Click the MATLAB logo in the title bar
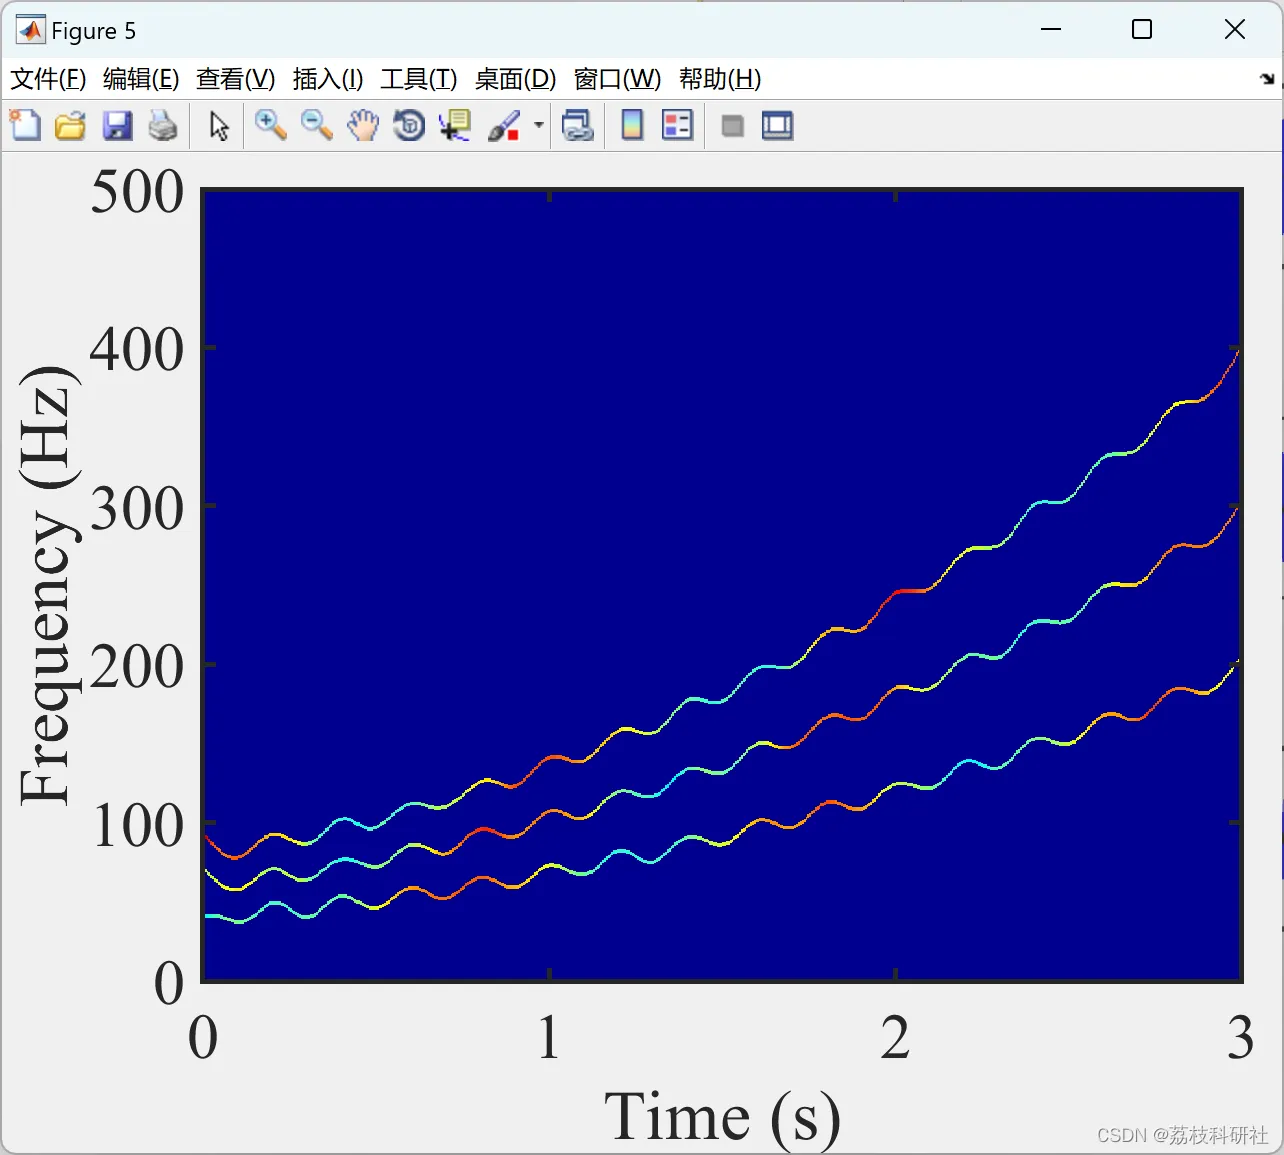This screenshot has width=1284, height=1155. click(30, 30)
